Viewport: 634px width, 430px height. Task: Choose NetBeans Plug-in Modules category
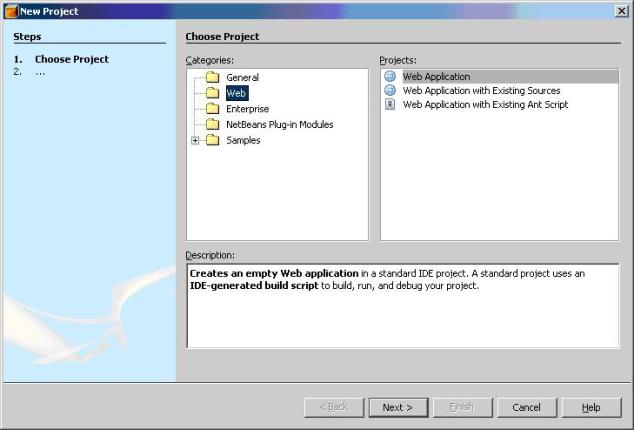coord(279,125)
